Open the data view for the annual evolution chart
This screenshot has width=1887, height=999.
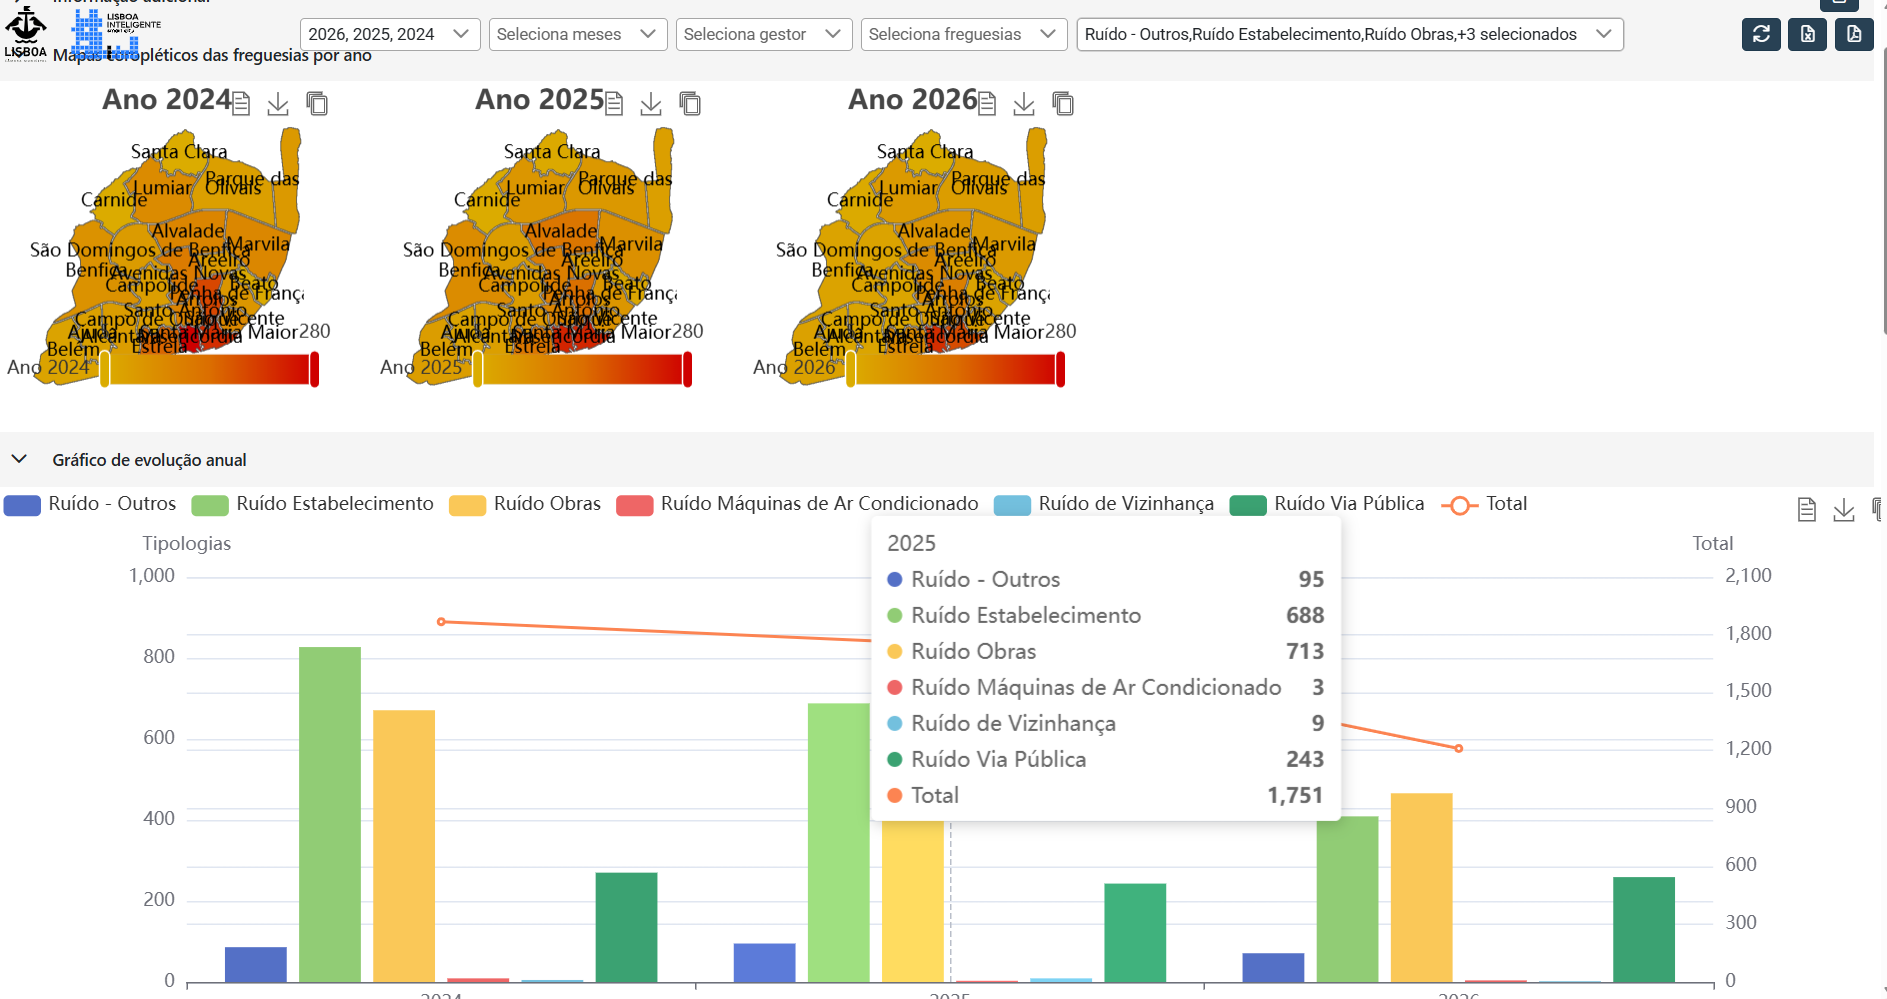tap(1806, 510)
